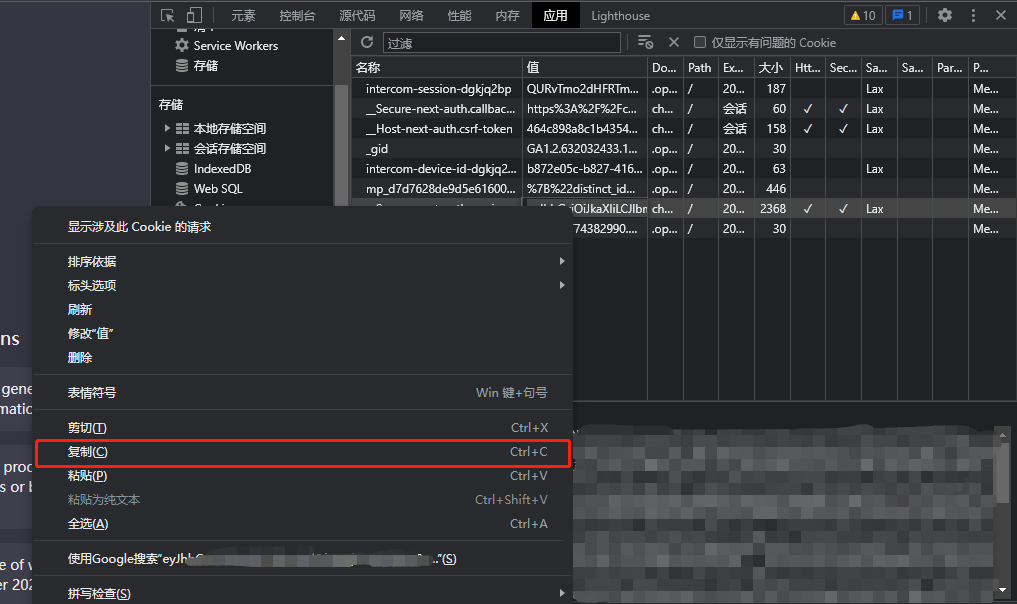The image size is (1017, 604).
Task: Open the warnings counter showing 10
Action: pos(862,15)
